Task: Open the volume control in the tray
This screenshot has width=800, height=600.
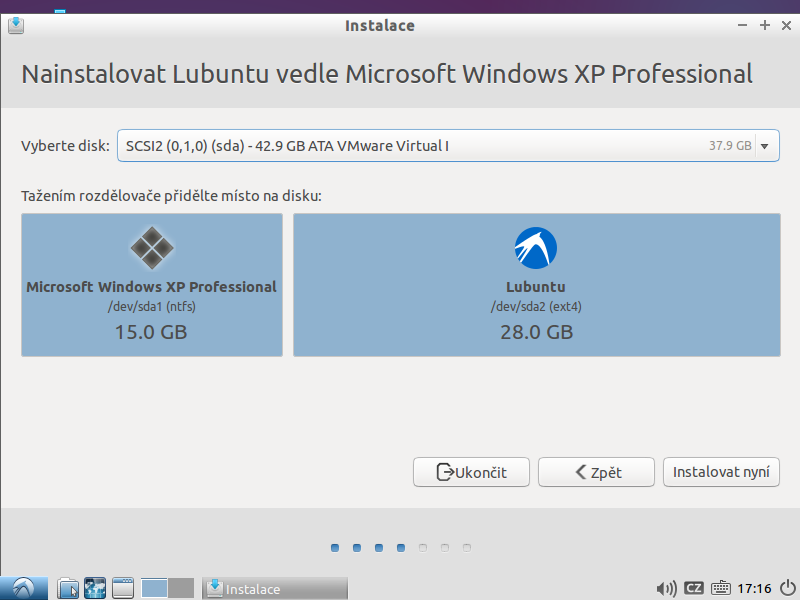Action: (x=666, y=588)
